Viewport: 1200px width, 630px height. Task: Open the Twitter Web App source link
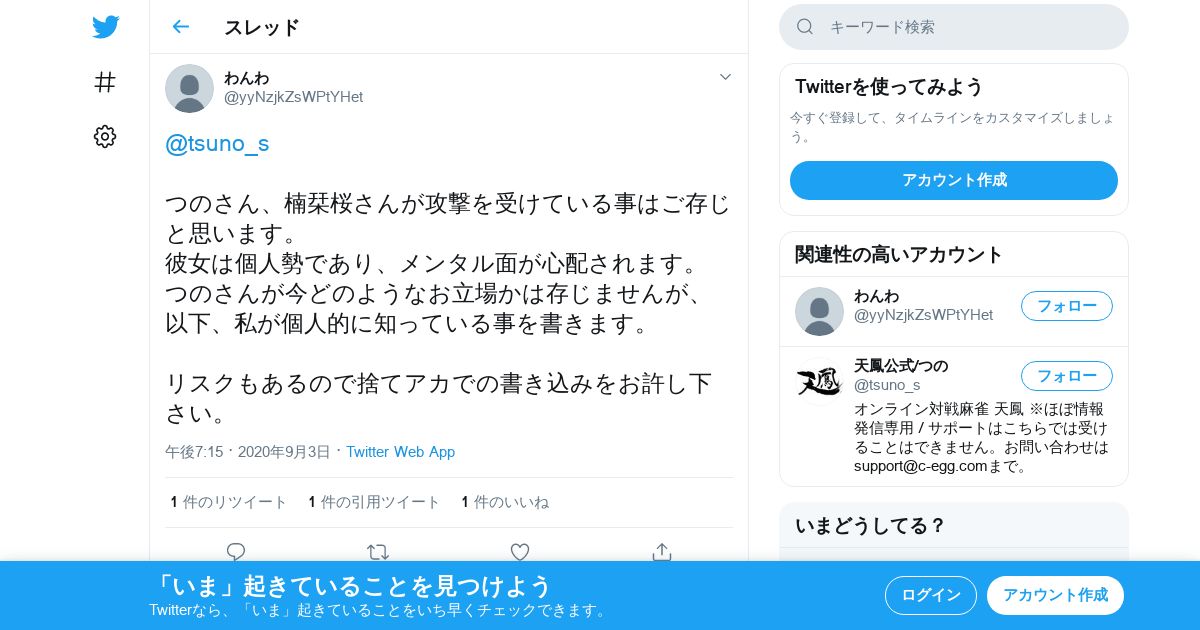tap(400, 452)
